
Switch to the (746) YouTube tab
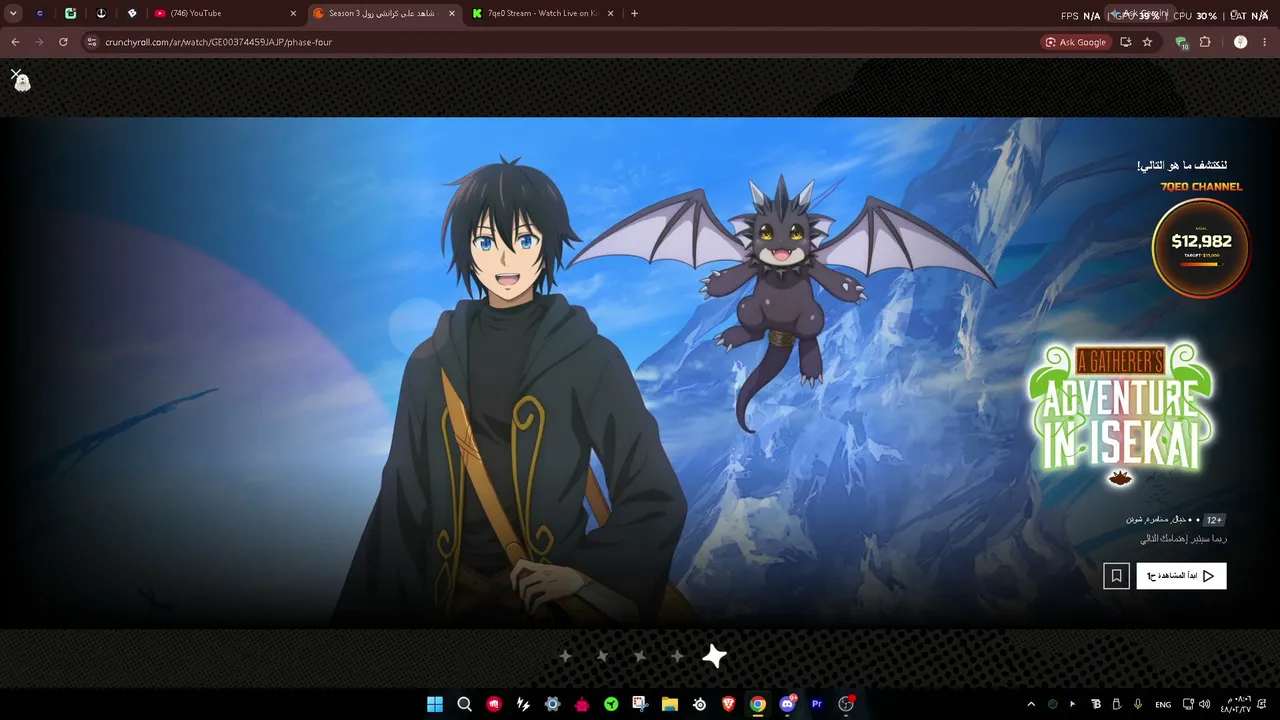click(225, 13)
